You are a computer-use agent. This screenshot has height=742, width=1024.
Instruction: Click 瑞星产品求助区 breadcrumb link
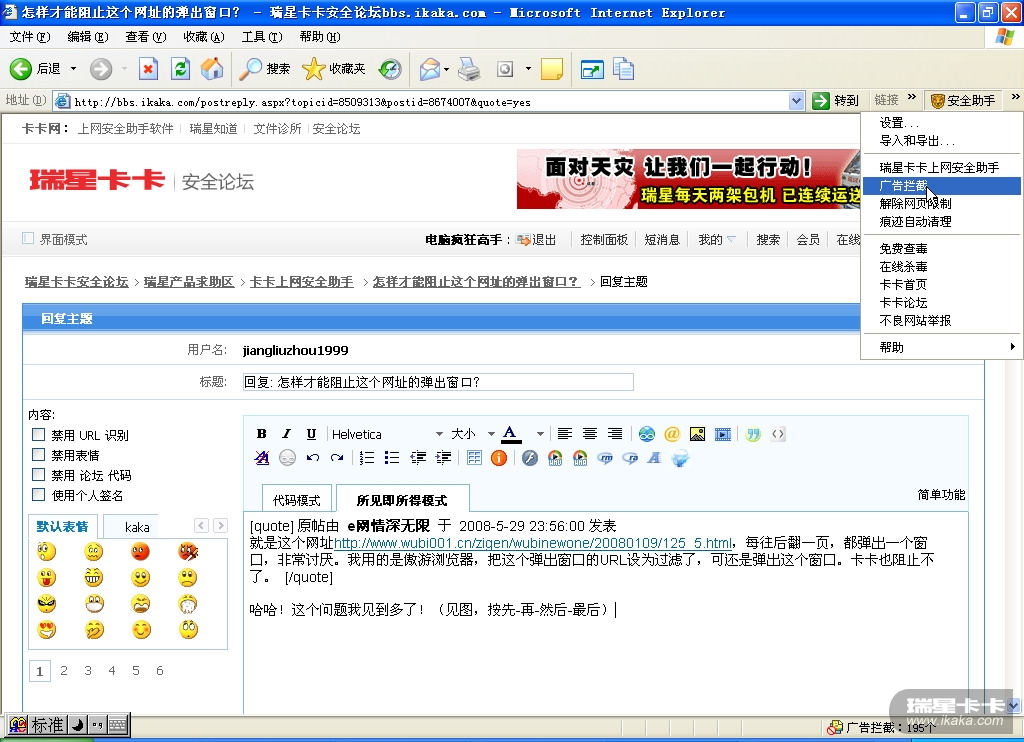click(x=189, y=282)
